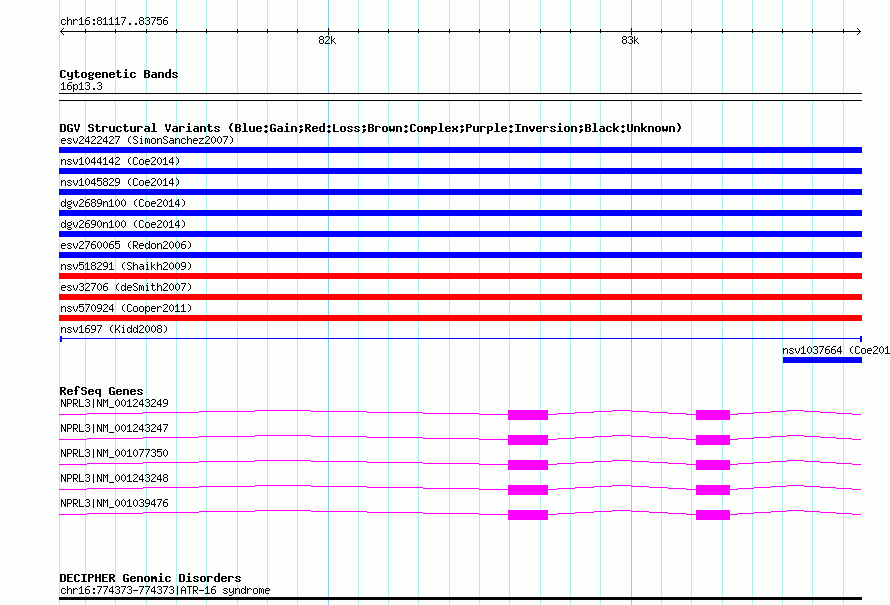Click the nsv1045829 (Coe2014) label

(120, 182)
